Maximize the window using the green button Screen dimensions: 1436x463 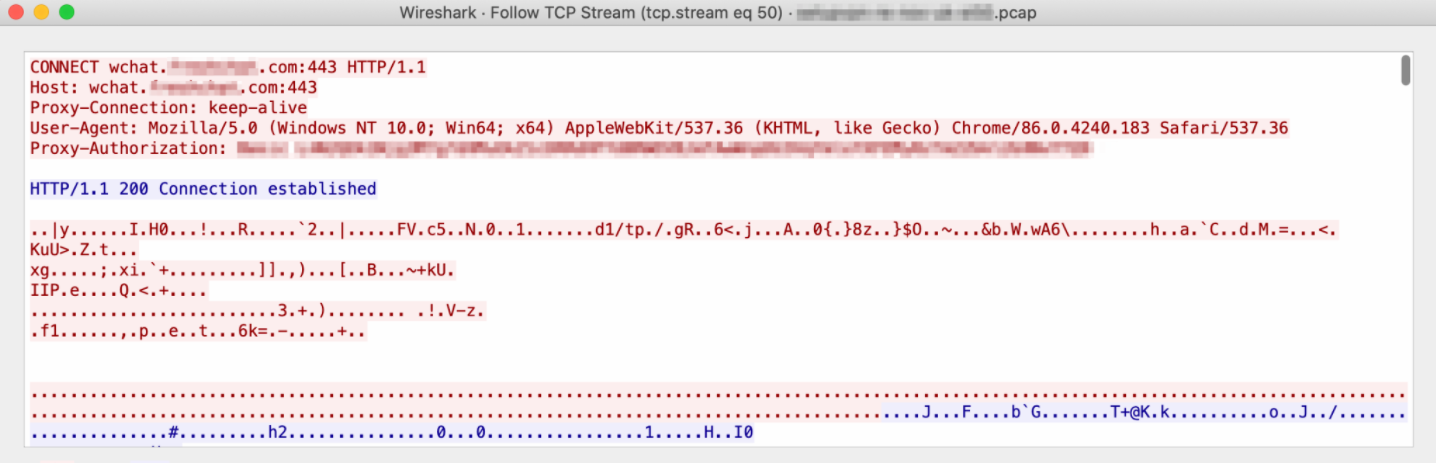(x=67, y=13)
